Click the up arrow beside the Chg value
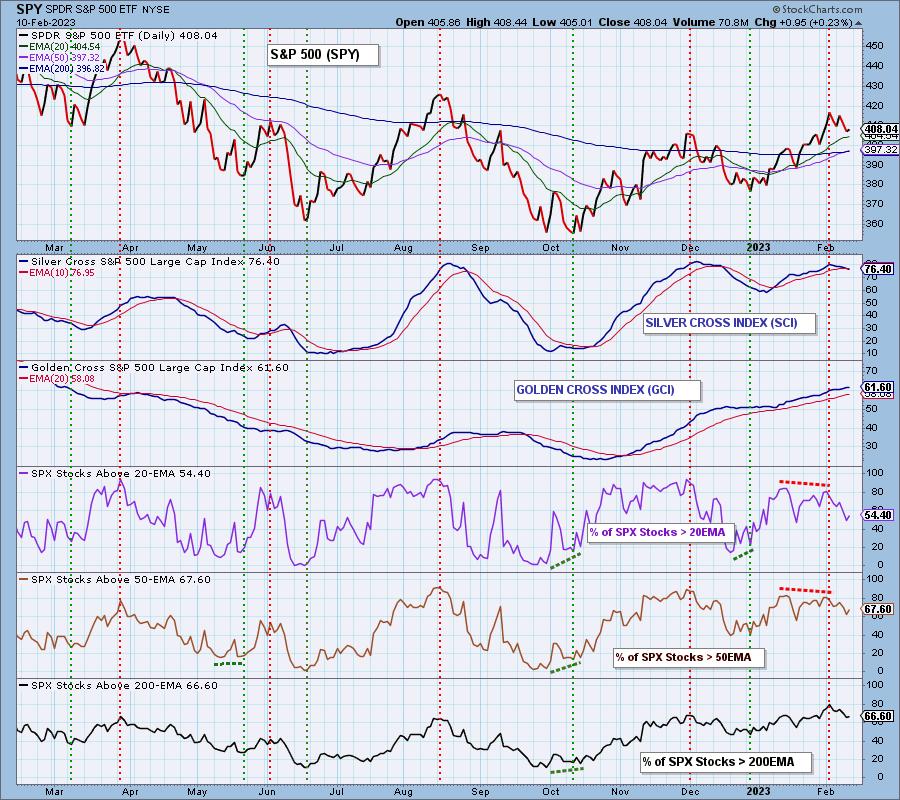 click(858, 24)
